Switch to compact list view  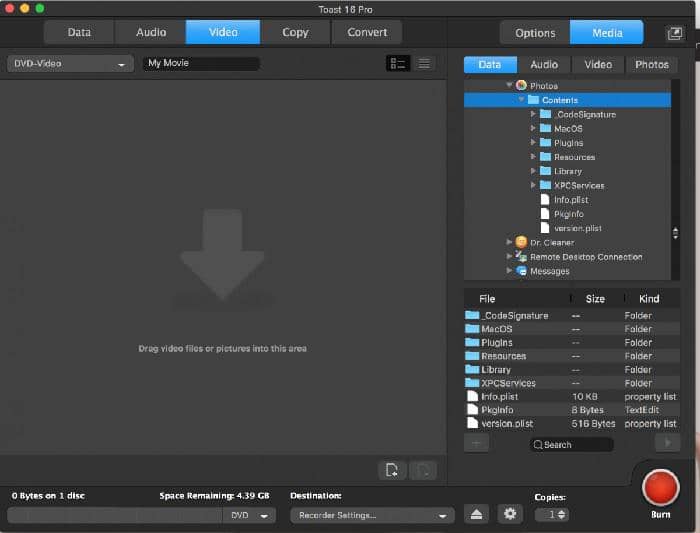[424, 63]
